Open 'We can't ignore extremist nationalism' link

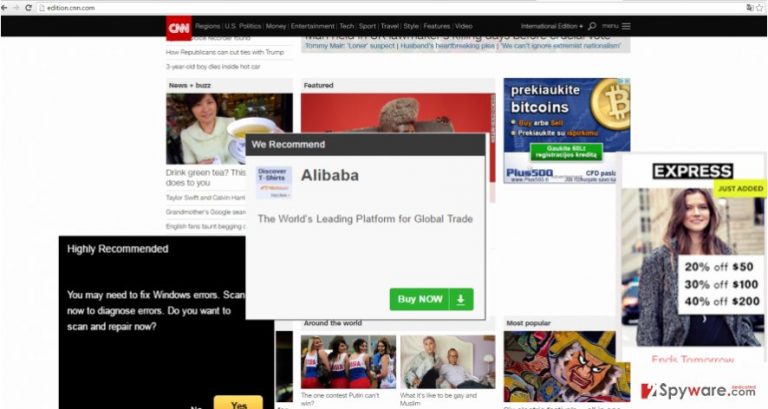coord(561,46)
